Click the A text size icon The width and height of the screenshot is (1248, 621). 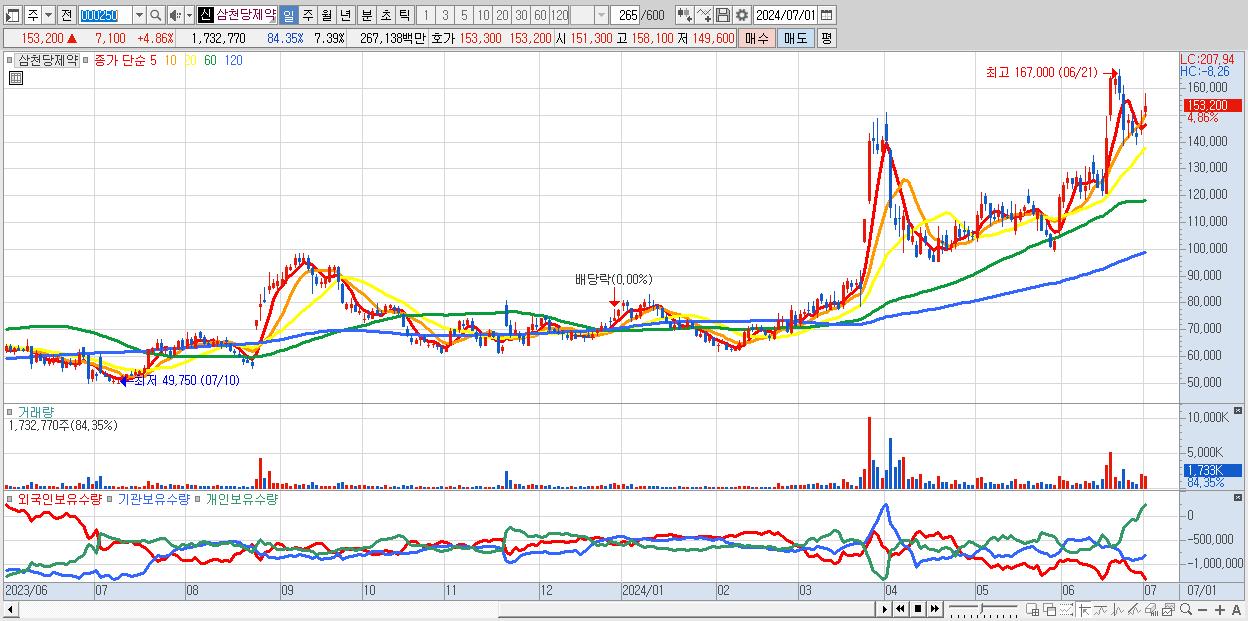click(x=1236, y=610)
